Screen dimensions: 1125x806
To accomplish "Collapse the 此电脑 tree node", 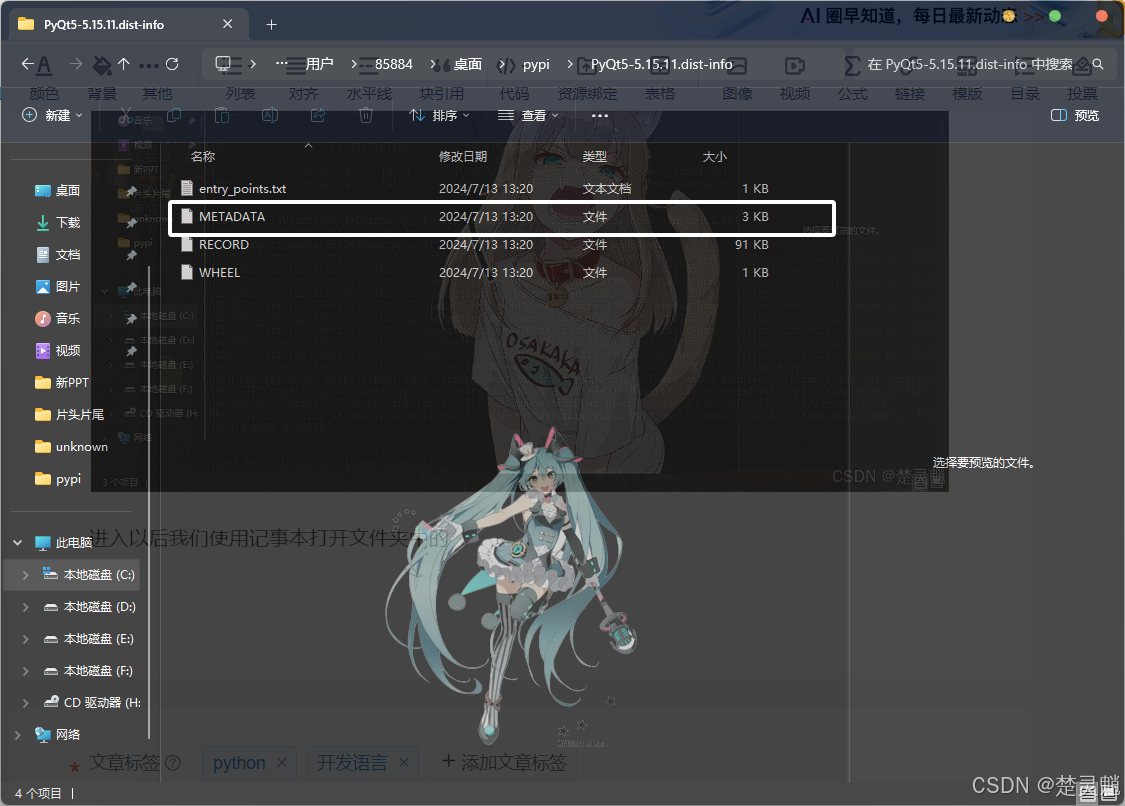I will tap(17, 543).
